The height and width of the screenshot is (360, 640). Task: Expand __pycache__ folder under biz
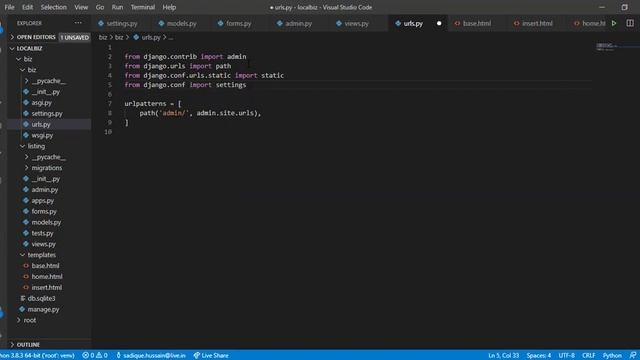point(27,81)
